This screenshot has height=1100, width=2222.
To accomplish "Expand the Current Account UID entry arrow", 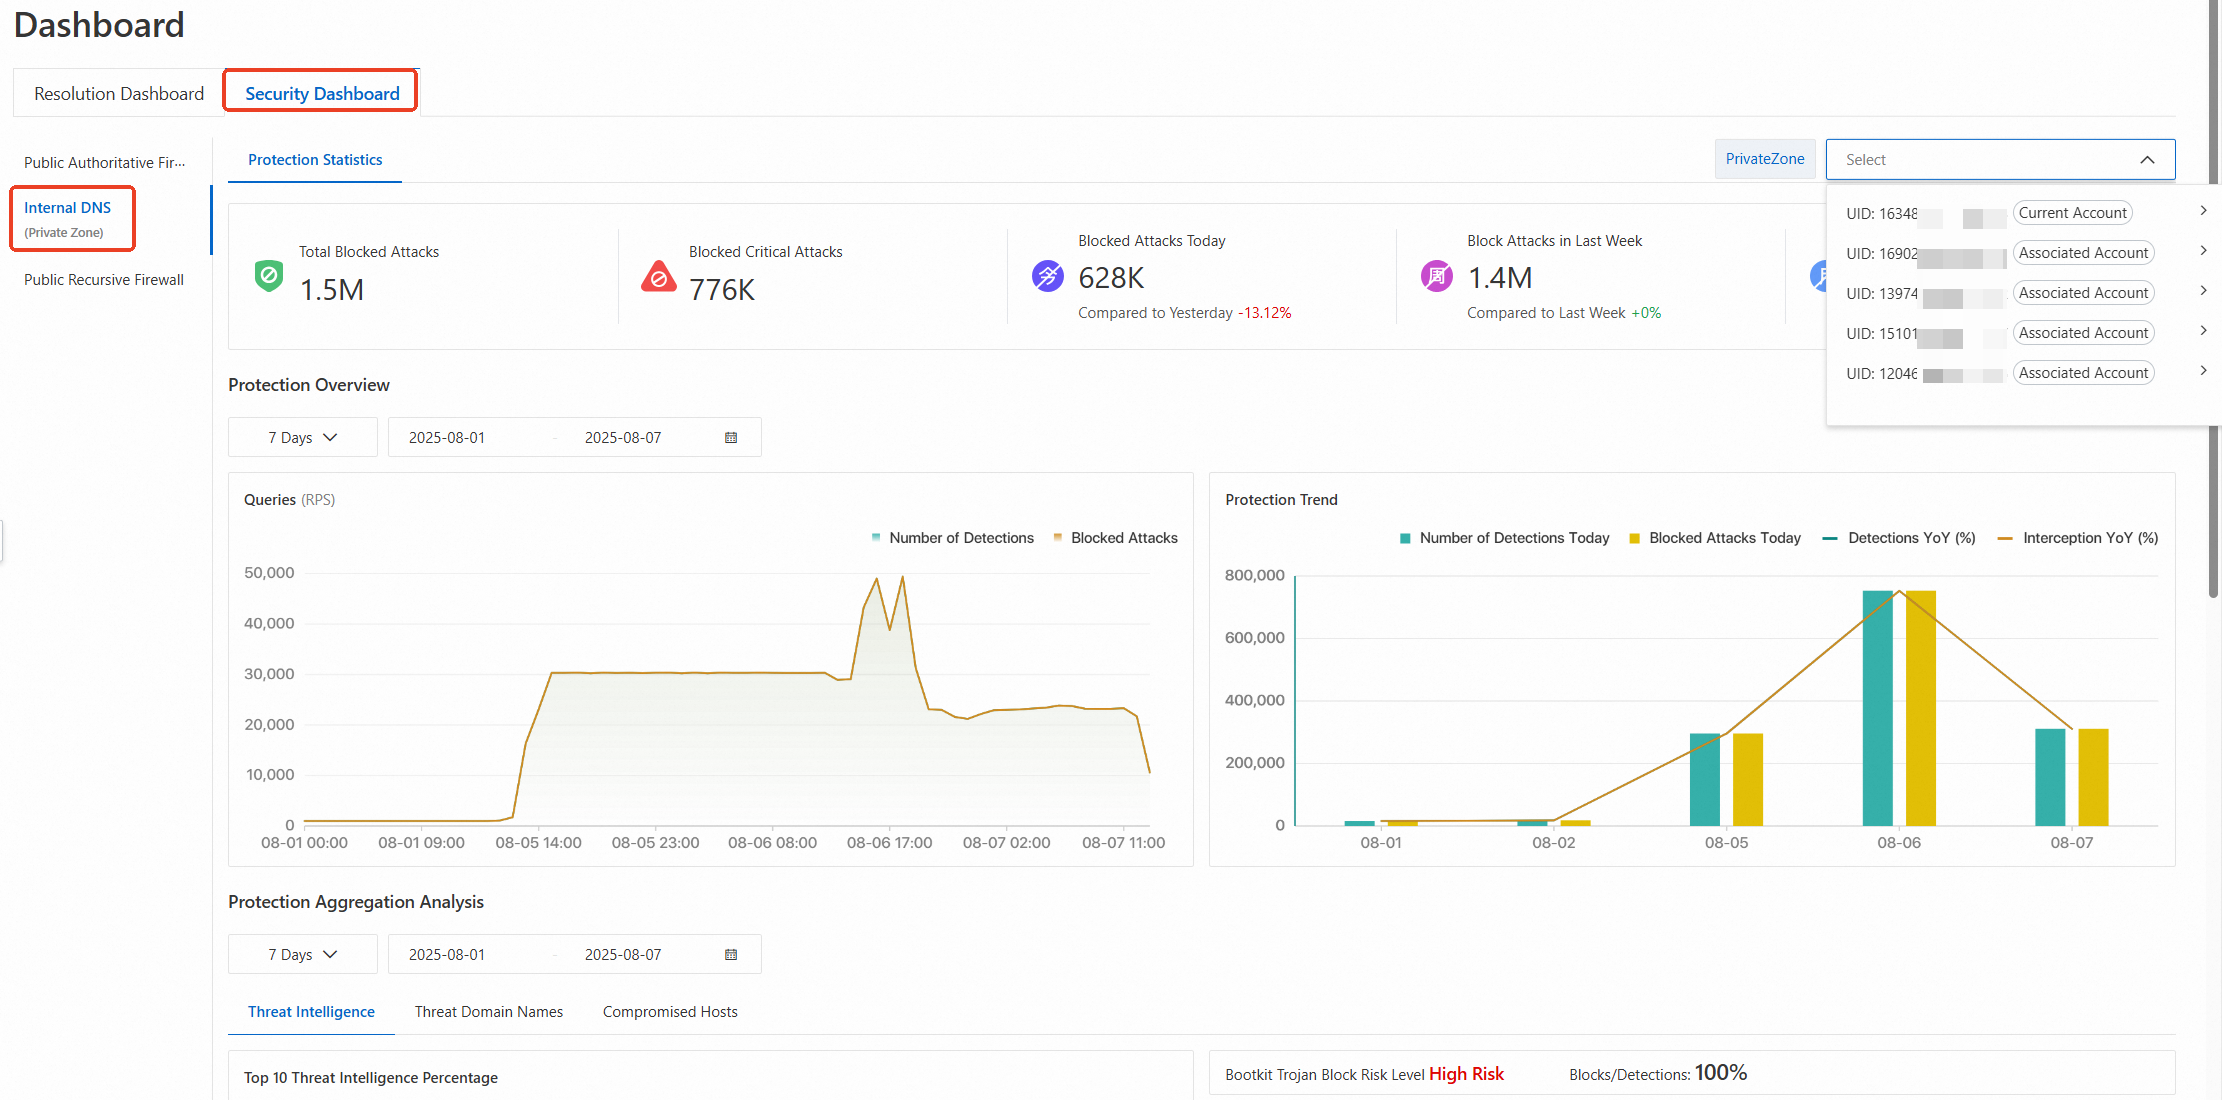I will [2203, 211].
